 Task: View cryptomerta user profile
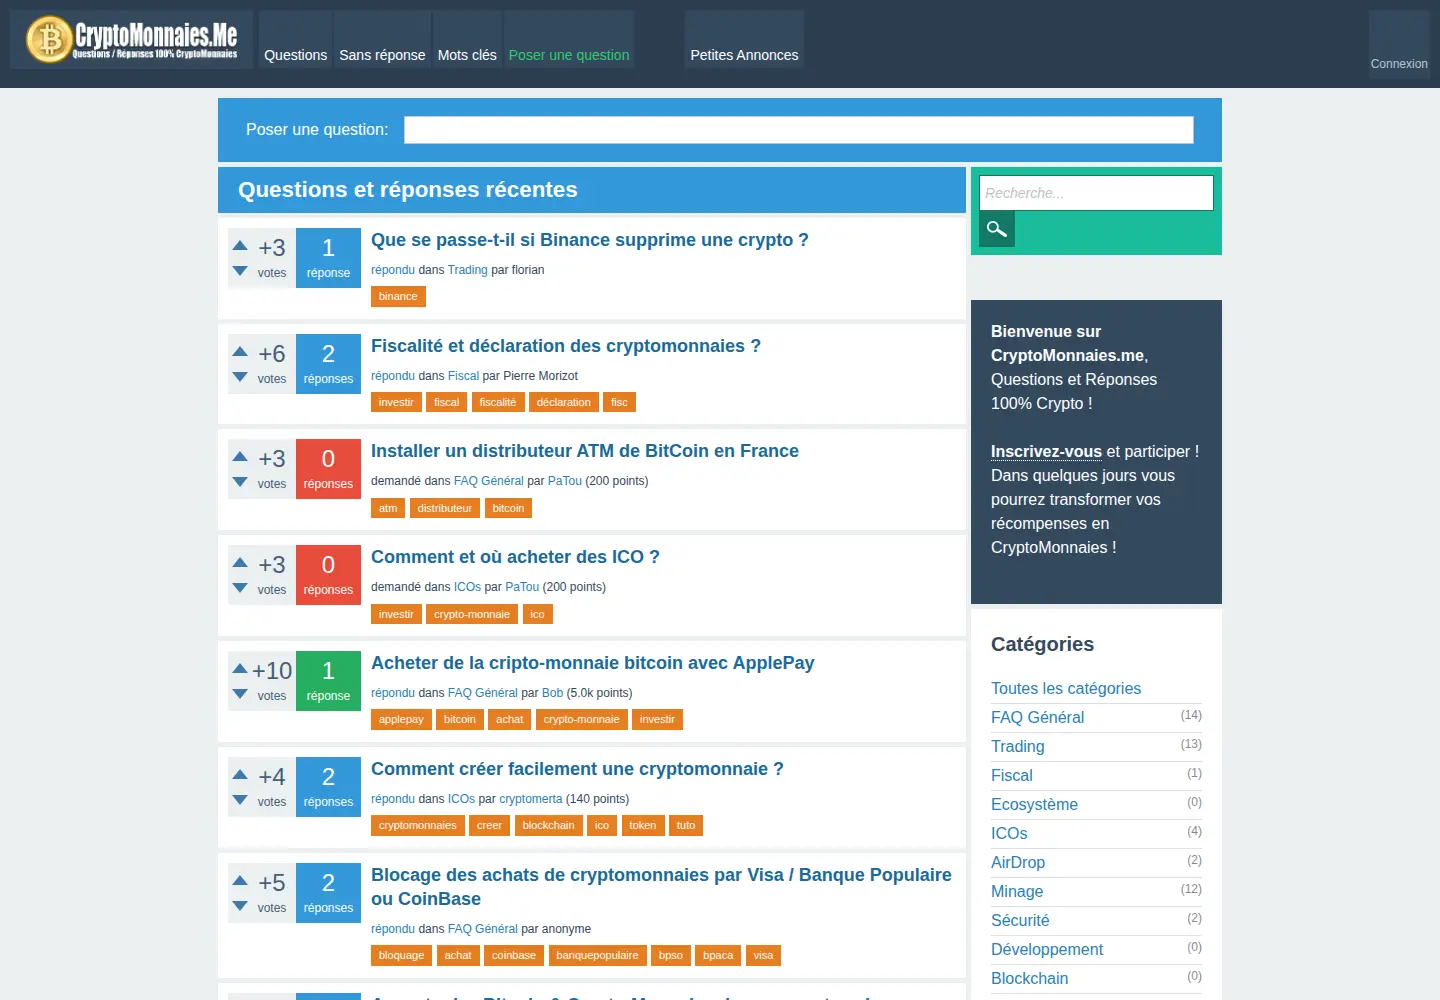(531, 799)
